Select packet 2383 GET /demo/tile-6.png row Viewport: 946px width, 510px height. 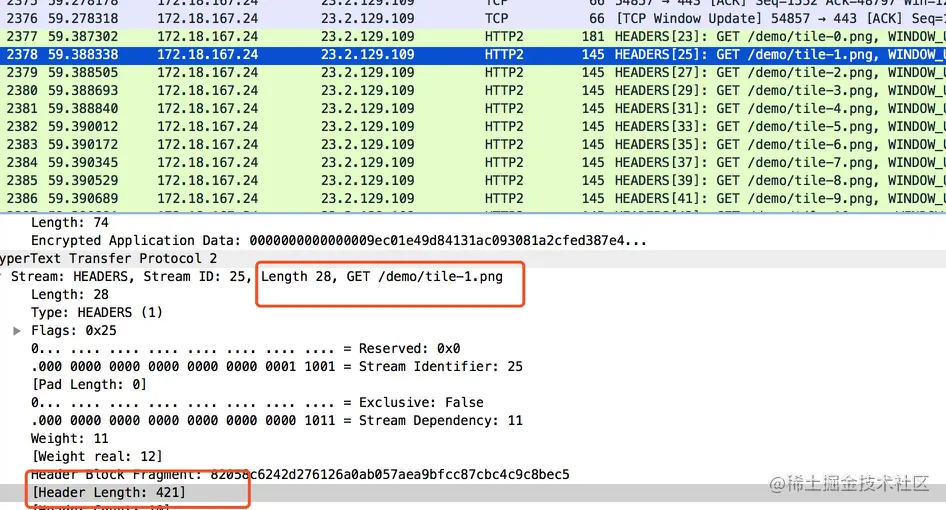pos(473,145)
